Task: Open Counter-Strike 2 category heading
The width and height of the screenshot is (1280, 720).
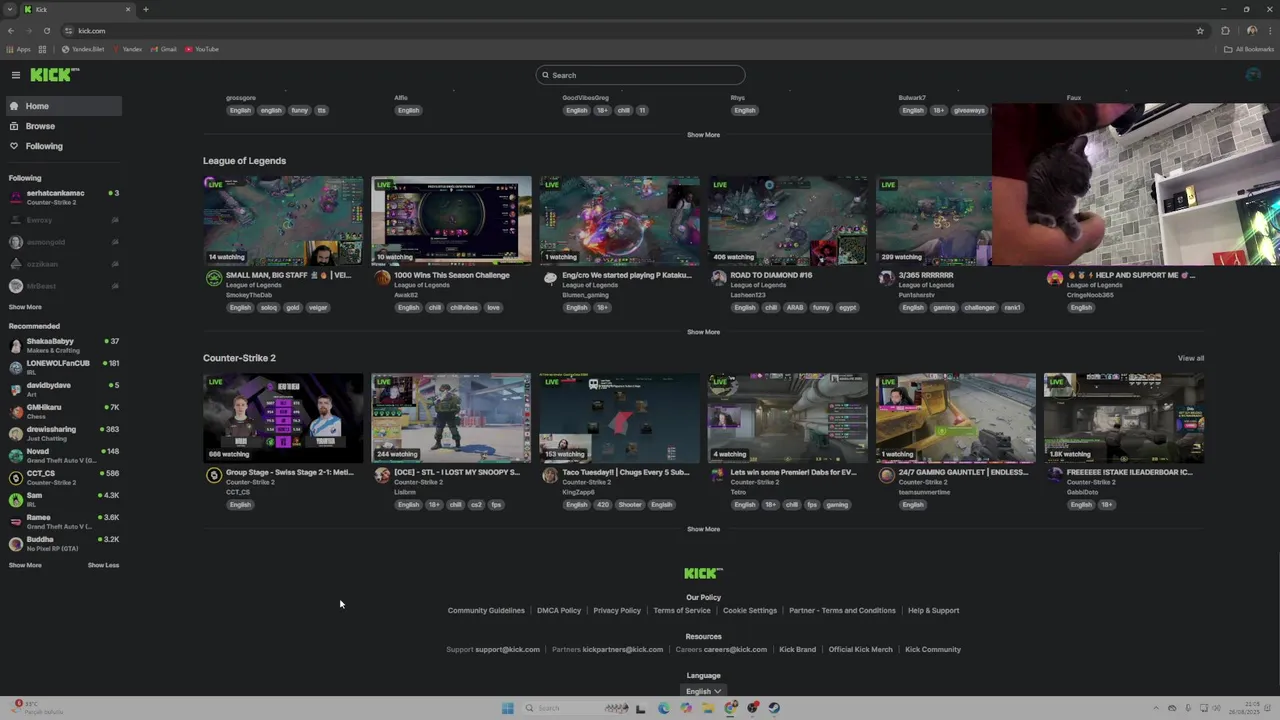Action: tap(239, 358)
